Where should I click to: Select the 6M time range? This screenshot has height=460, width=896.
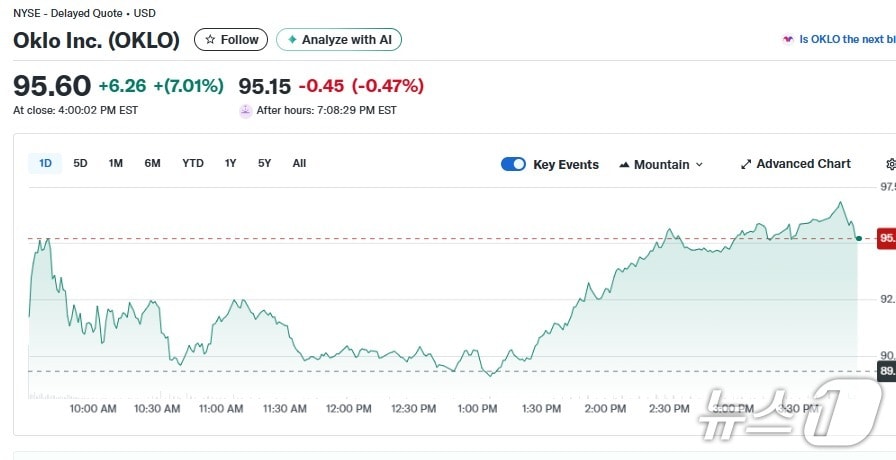pos(152,163)
